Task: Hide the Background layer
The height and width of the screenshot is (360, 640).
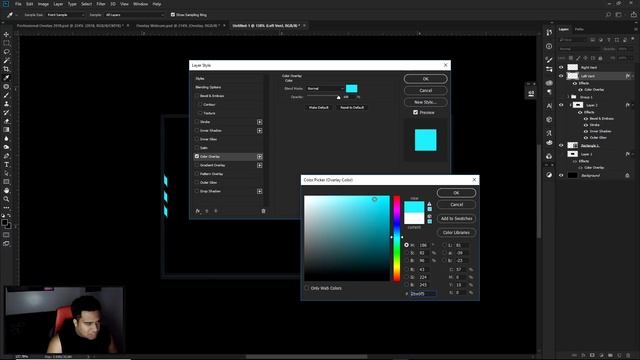Action: coord(561,176)
